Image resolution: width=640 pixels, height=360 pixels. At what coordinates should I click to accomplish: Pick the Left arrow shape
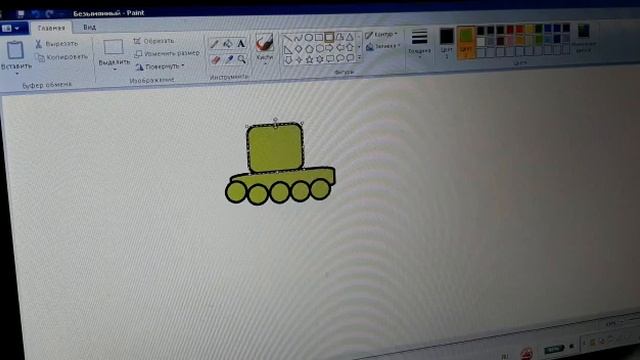[x=340, y=48]
